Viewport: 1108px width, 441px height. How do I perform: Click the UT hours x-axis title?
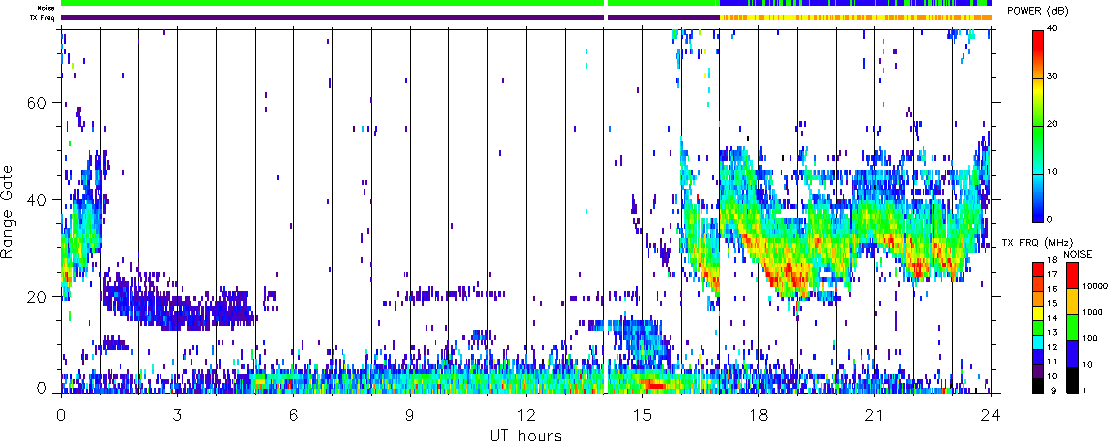tap(526, 433)
